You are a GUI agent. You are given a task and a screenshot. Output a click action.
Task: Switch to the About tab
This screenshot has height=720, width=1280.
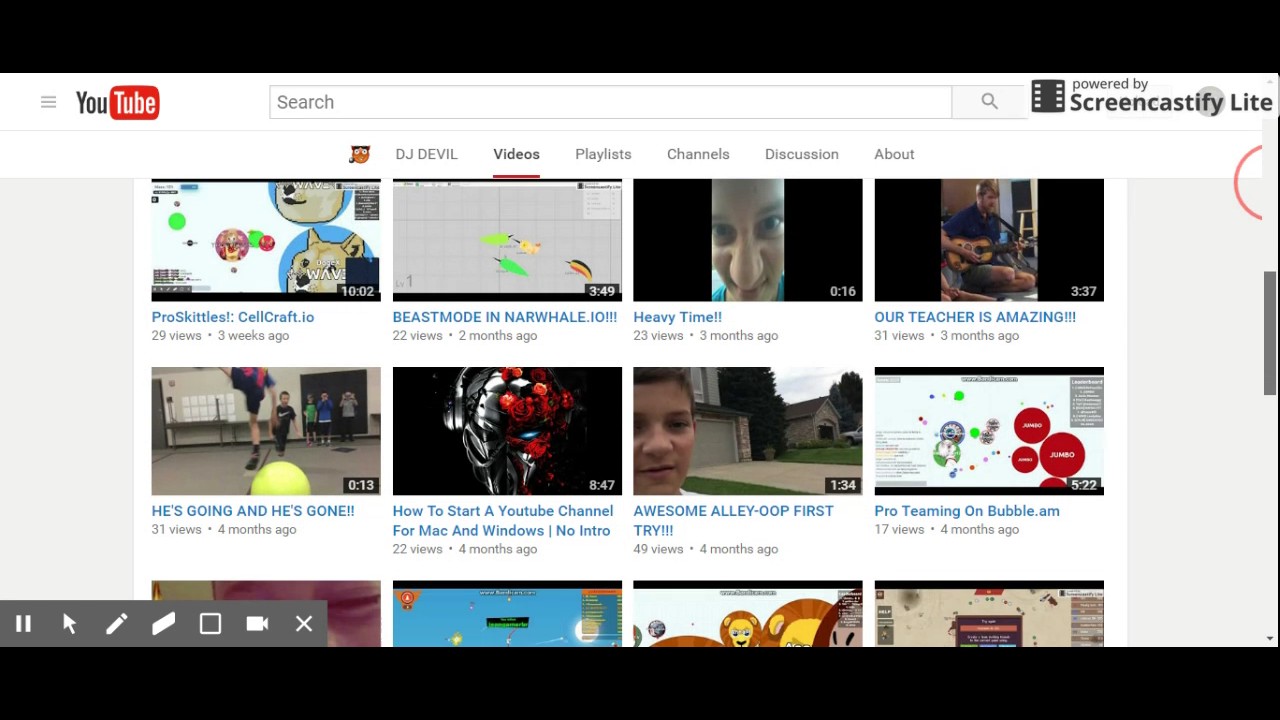pos(894,154)
